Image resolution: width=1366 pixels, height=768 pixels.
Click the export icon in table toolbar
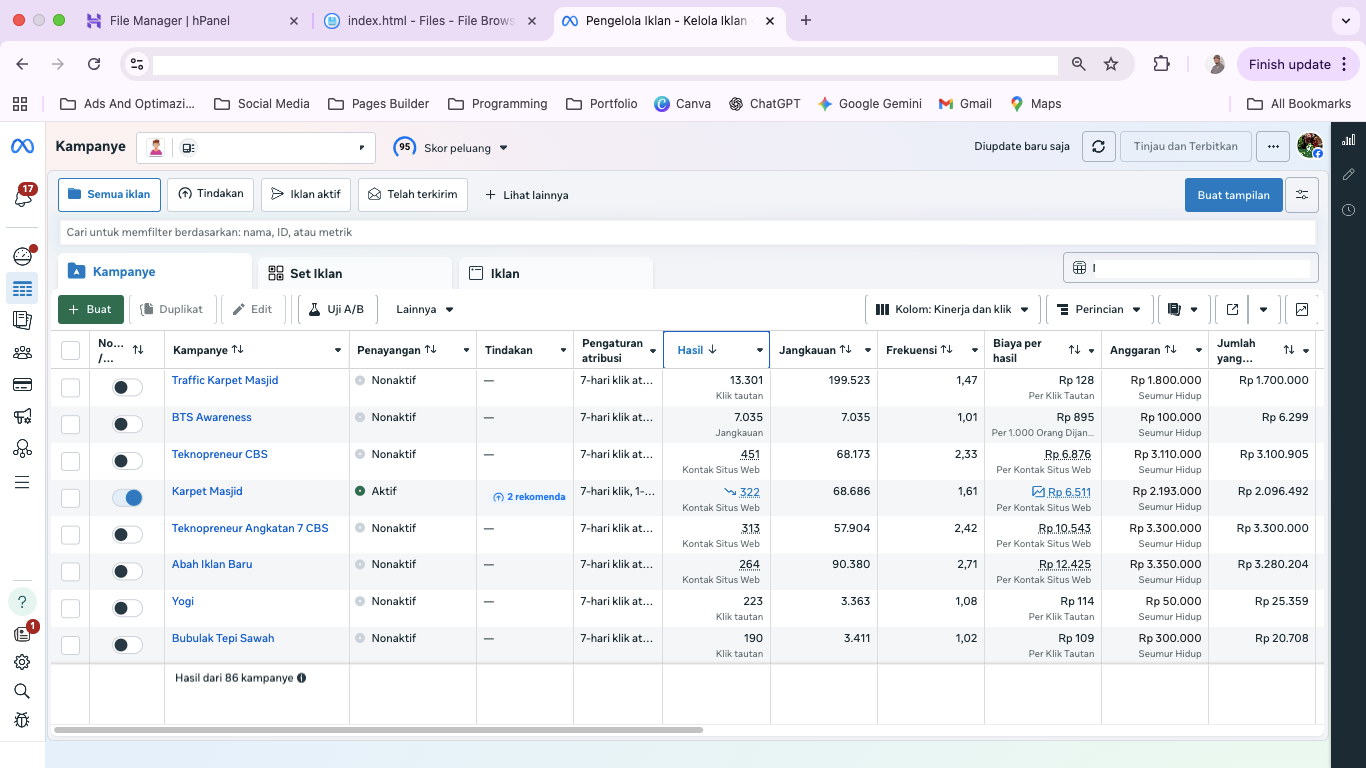[1232, 310]
